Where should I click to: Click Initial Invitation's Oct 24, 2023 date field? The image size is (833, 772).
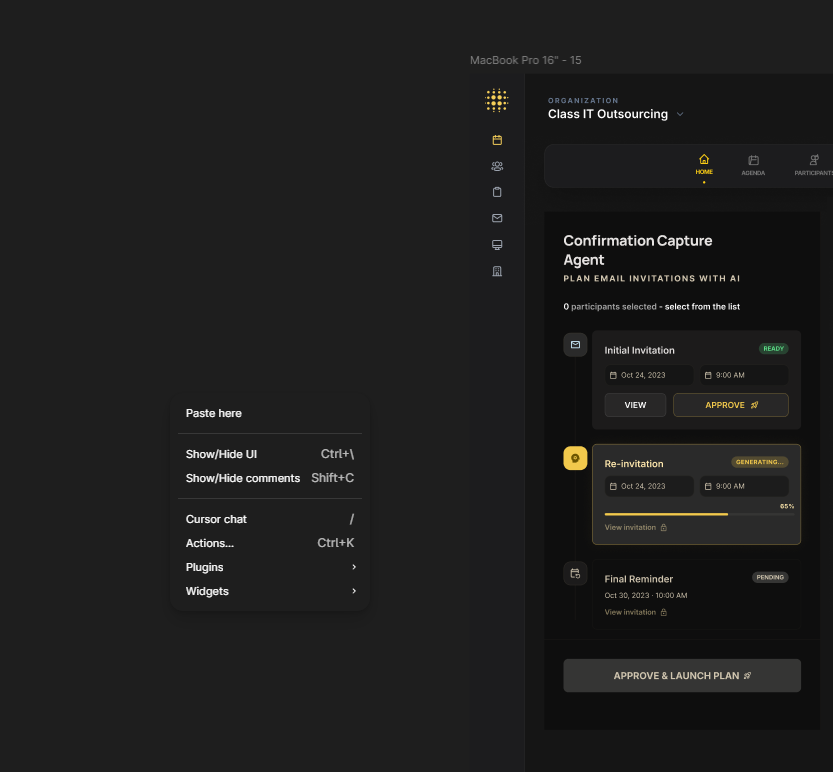coord(649,375)
